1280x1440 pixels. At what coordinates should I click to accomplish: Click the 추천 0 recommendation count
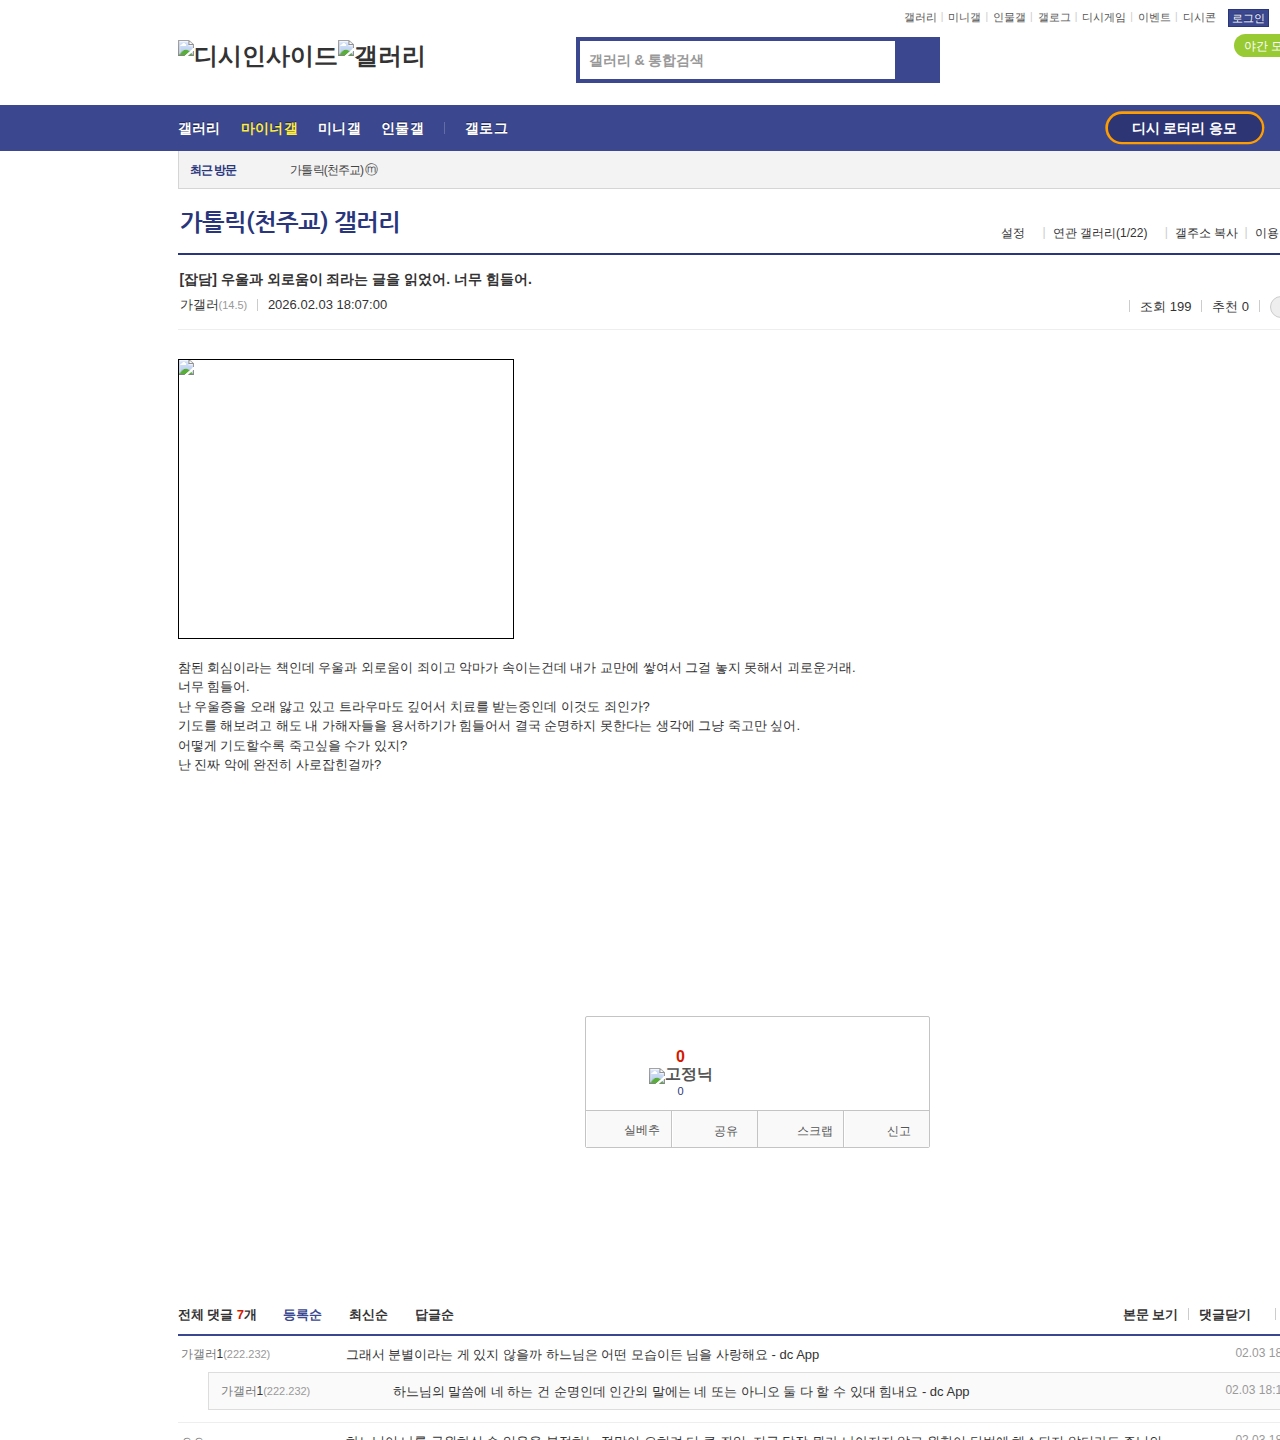click(1231, 307)
